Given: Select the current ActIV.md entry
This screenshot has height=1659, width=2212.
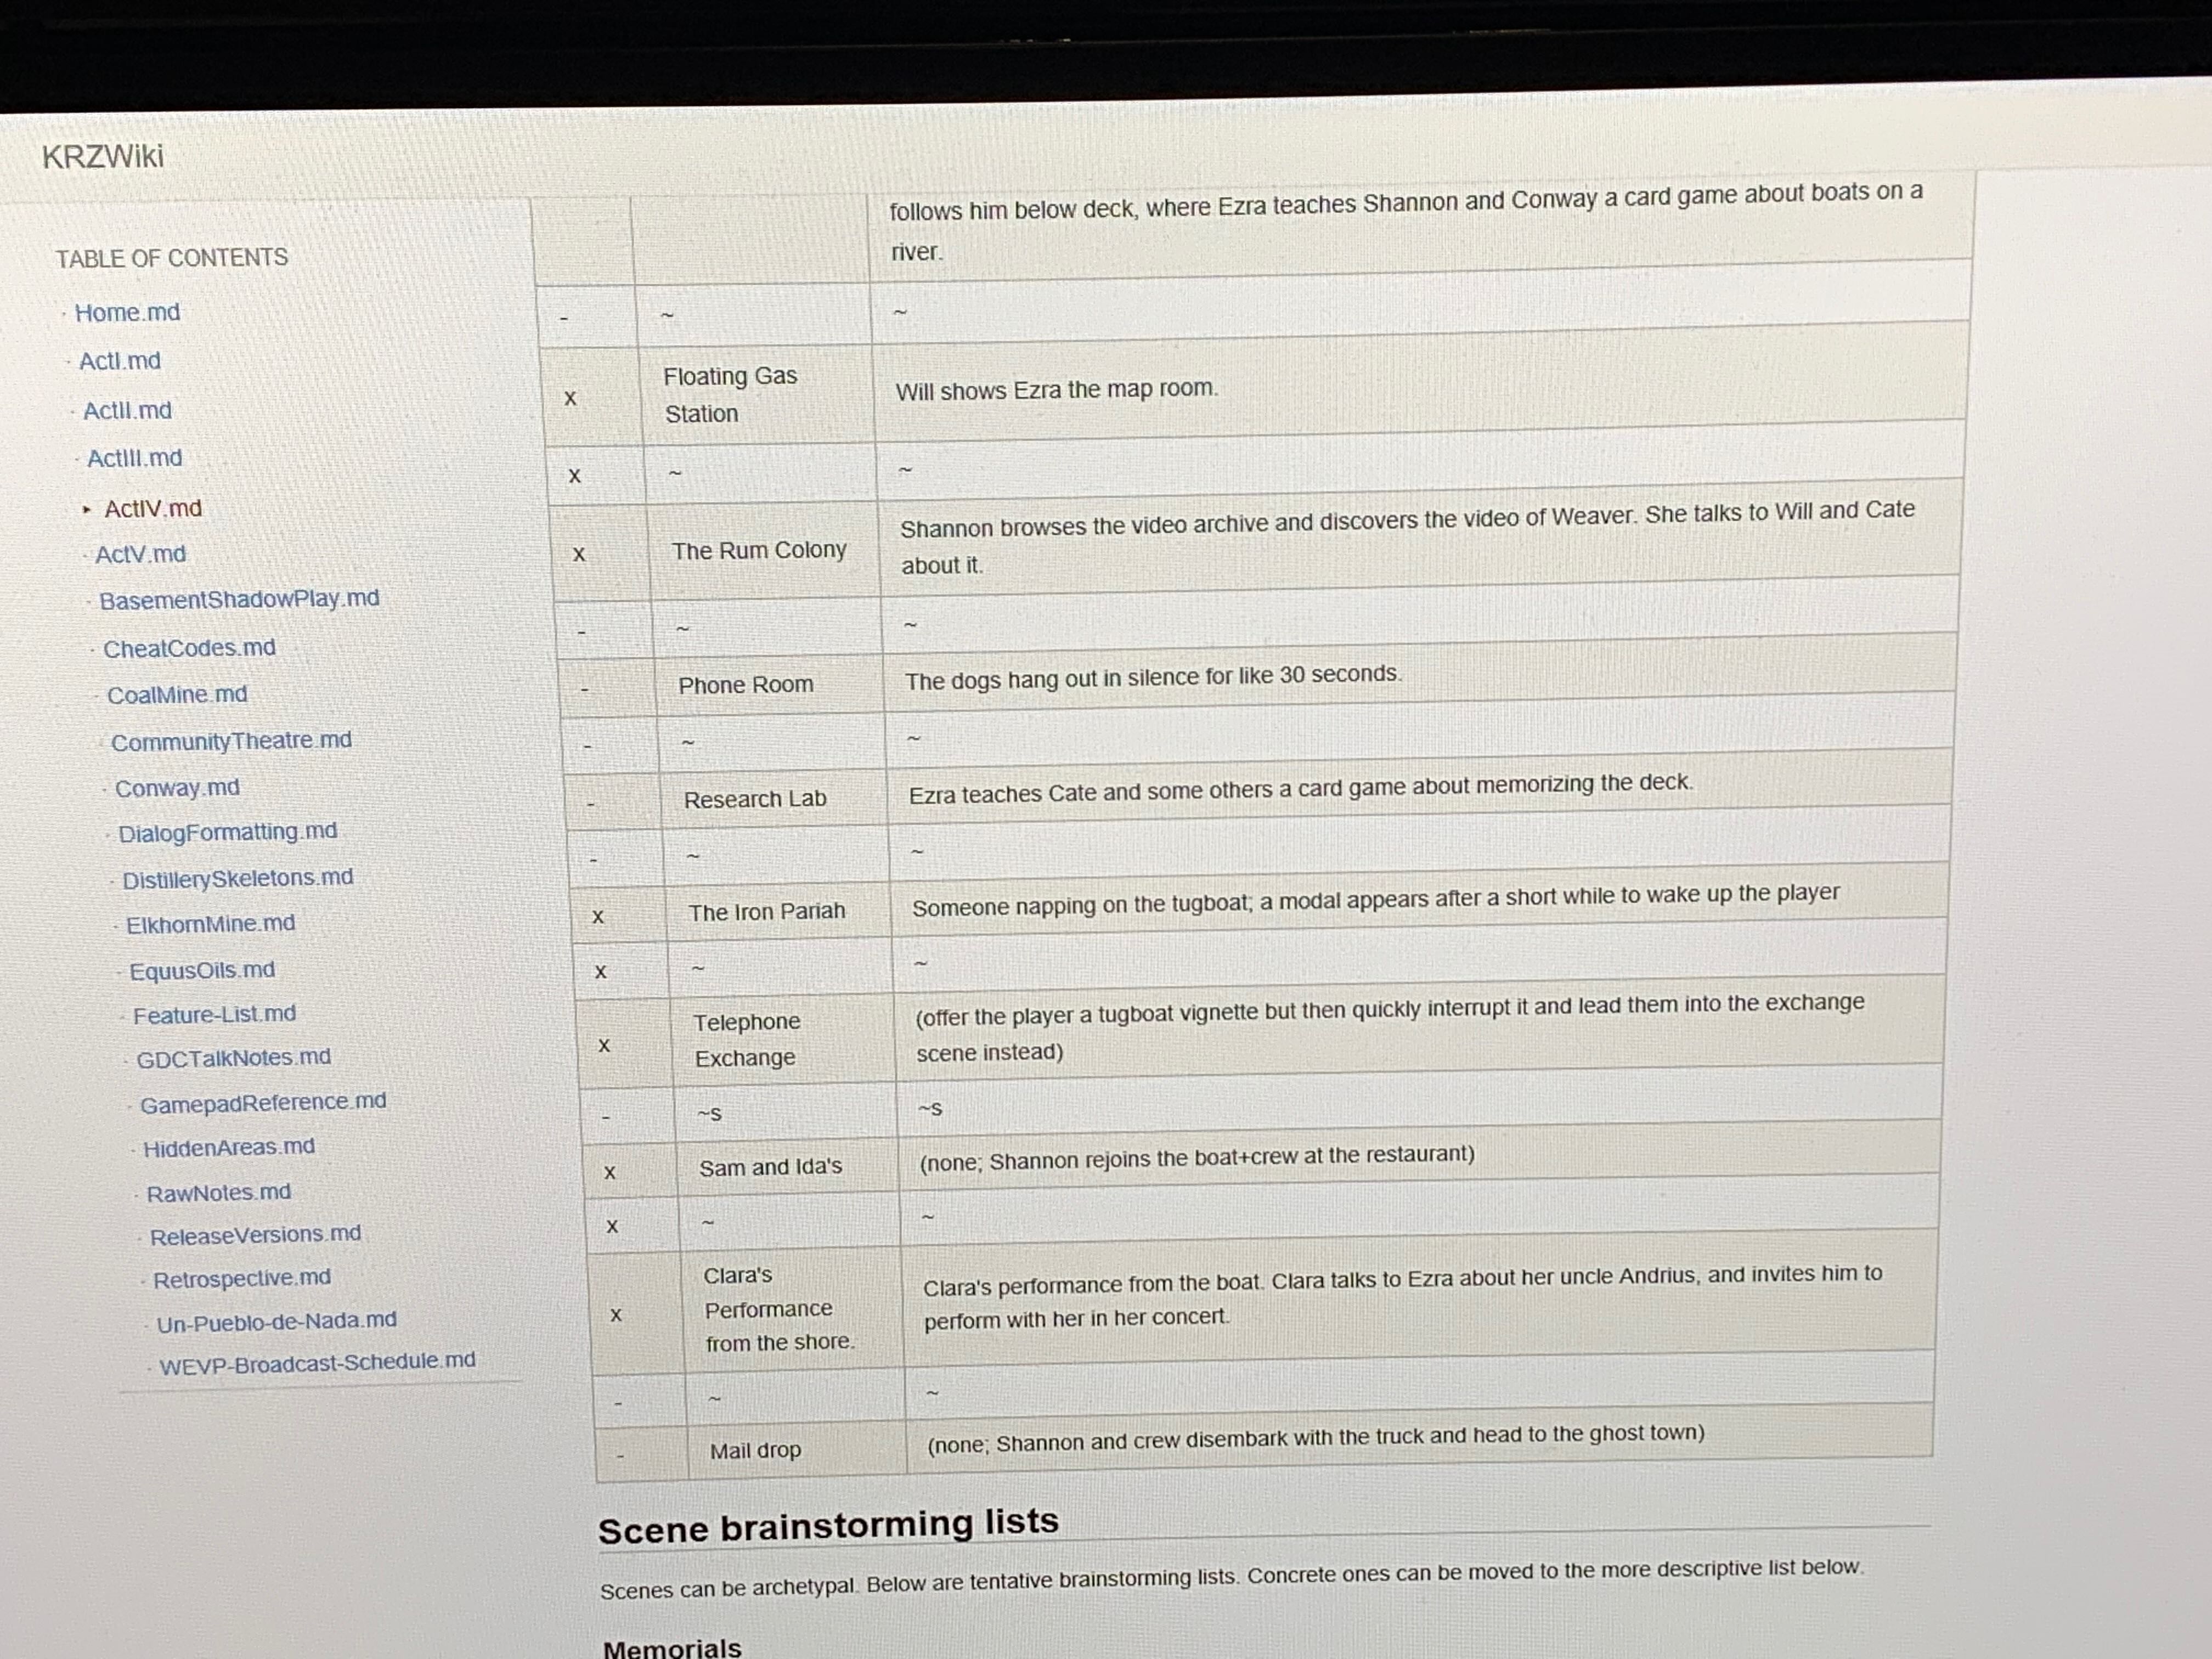Looking at the screenshot, I should tap(153, 509).
